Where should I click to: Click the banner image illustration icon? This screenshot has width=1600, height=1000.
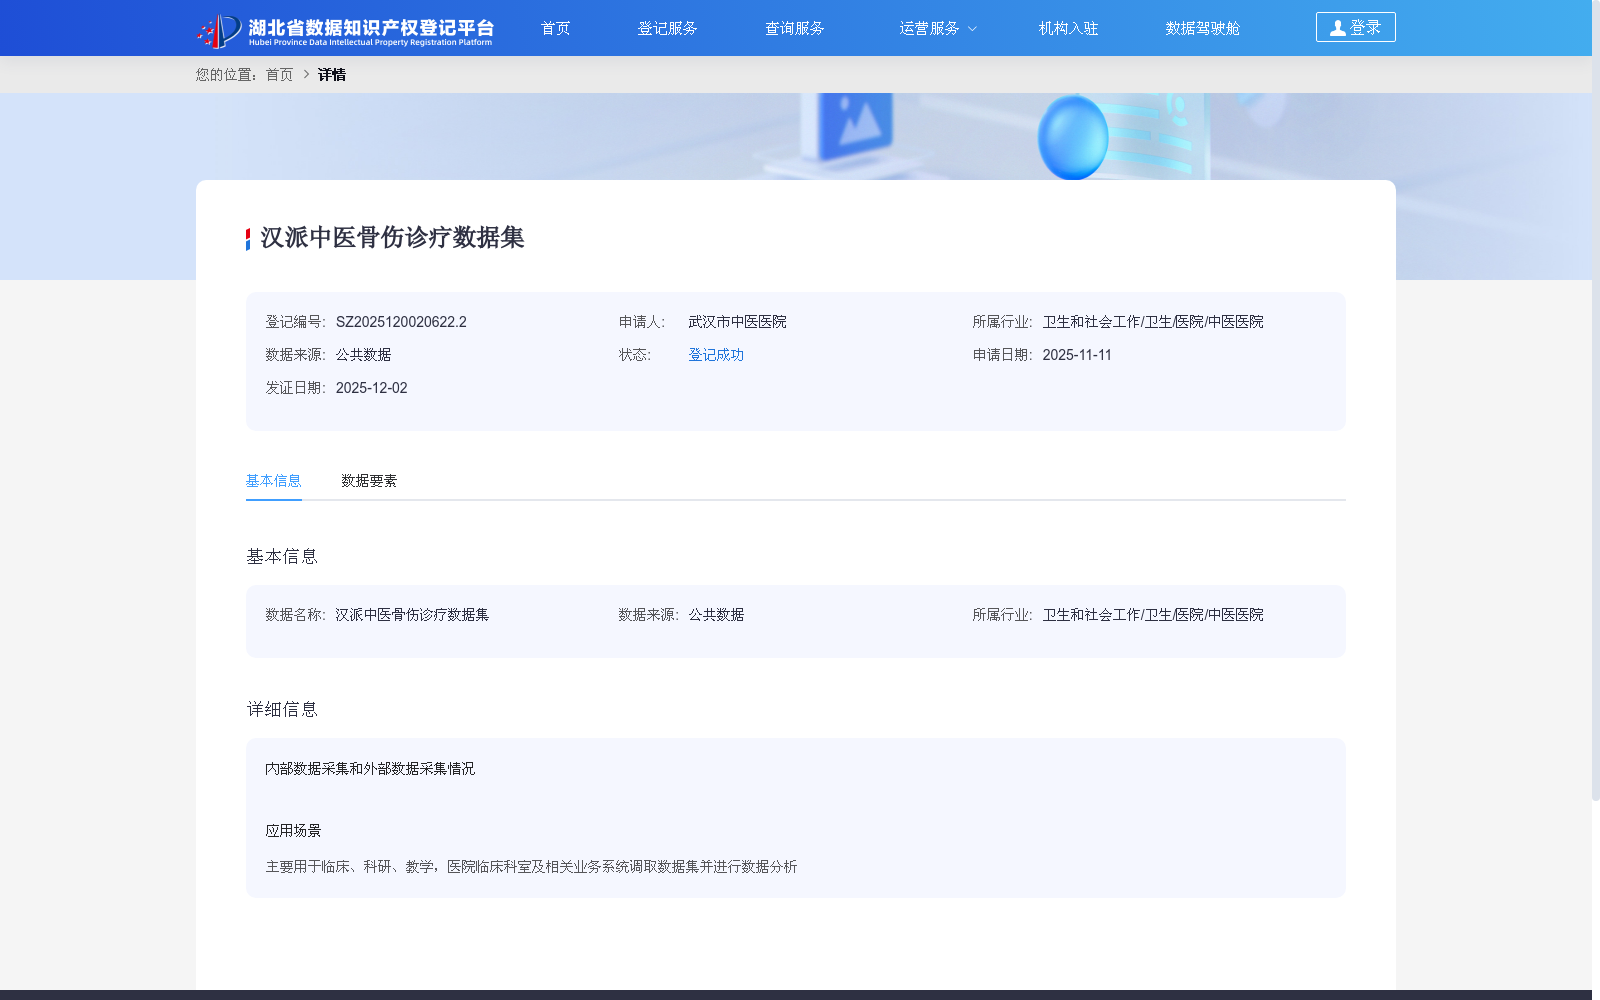(857, 124)
